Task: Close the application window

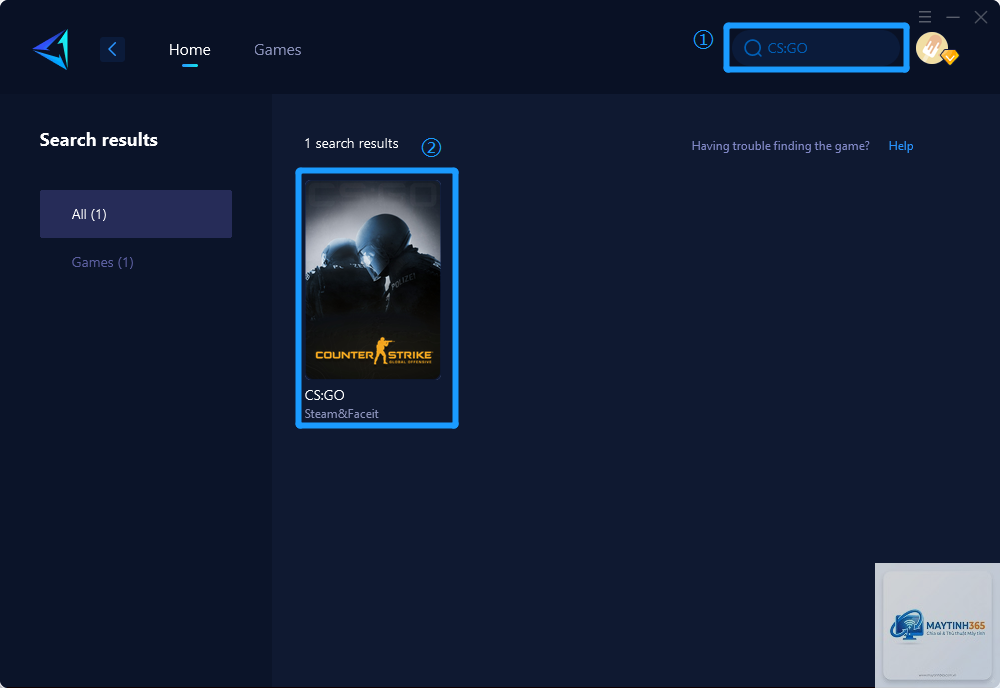Action: pyautogui.click(x=981, y=17)
